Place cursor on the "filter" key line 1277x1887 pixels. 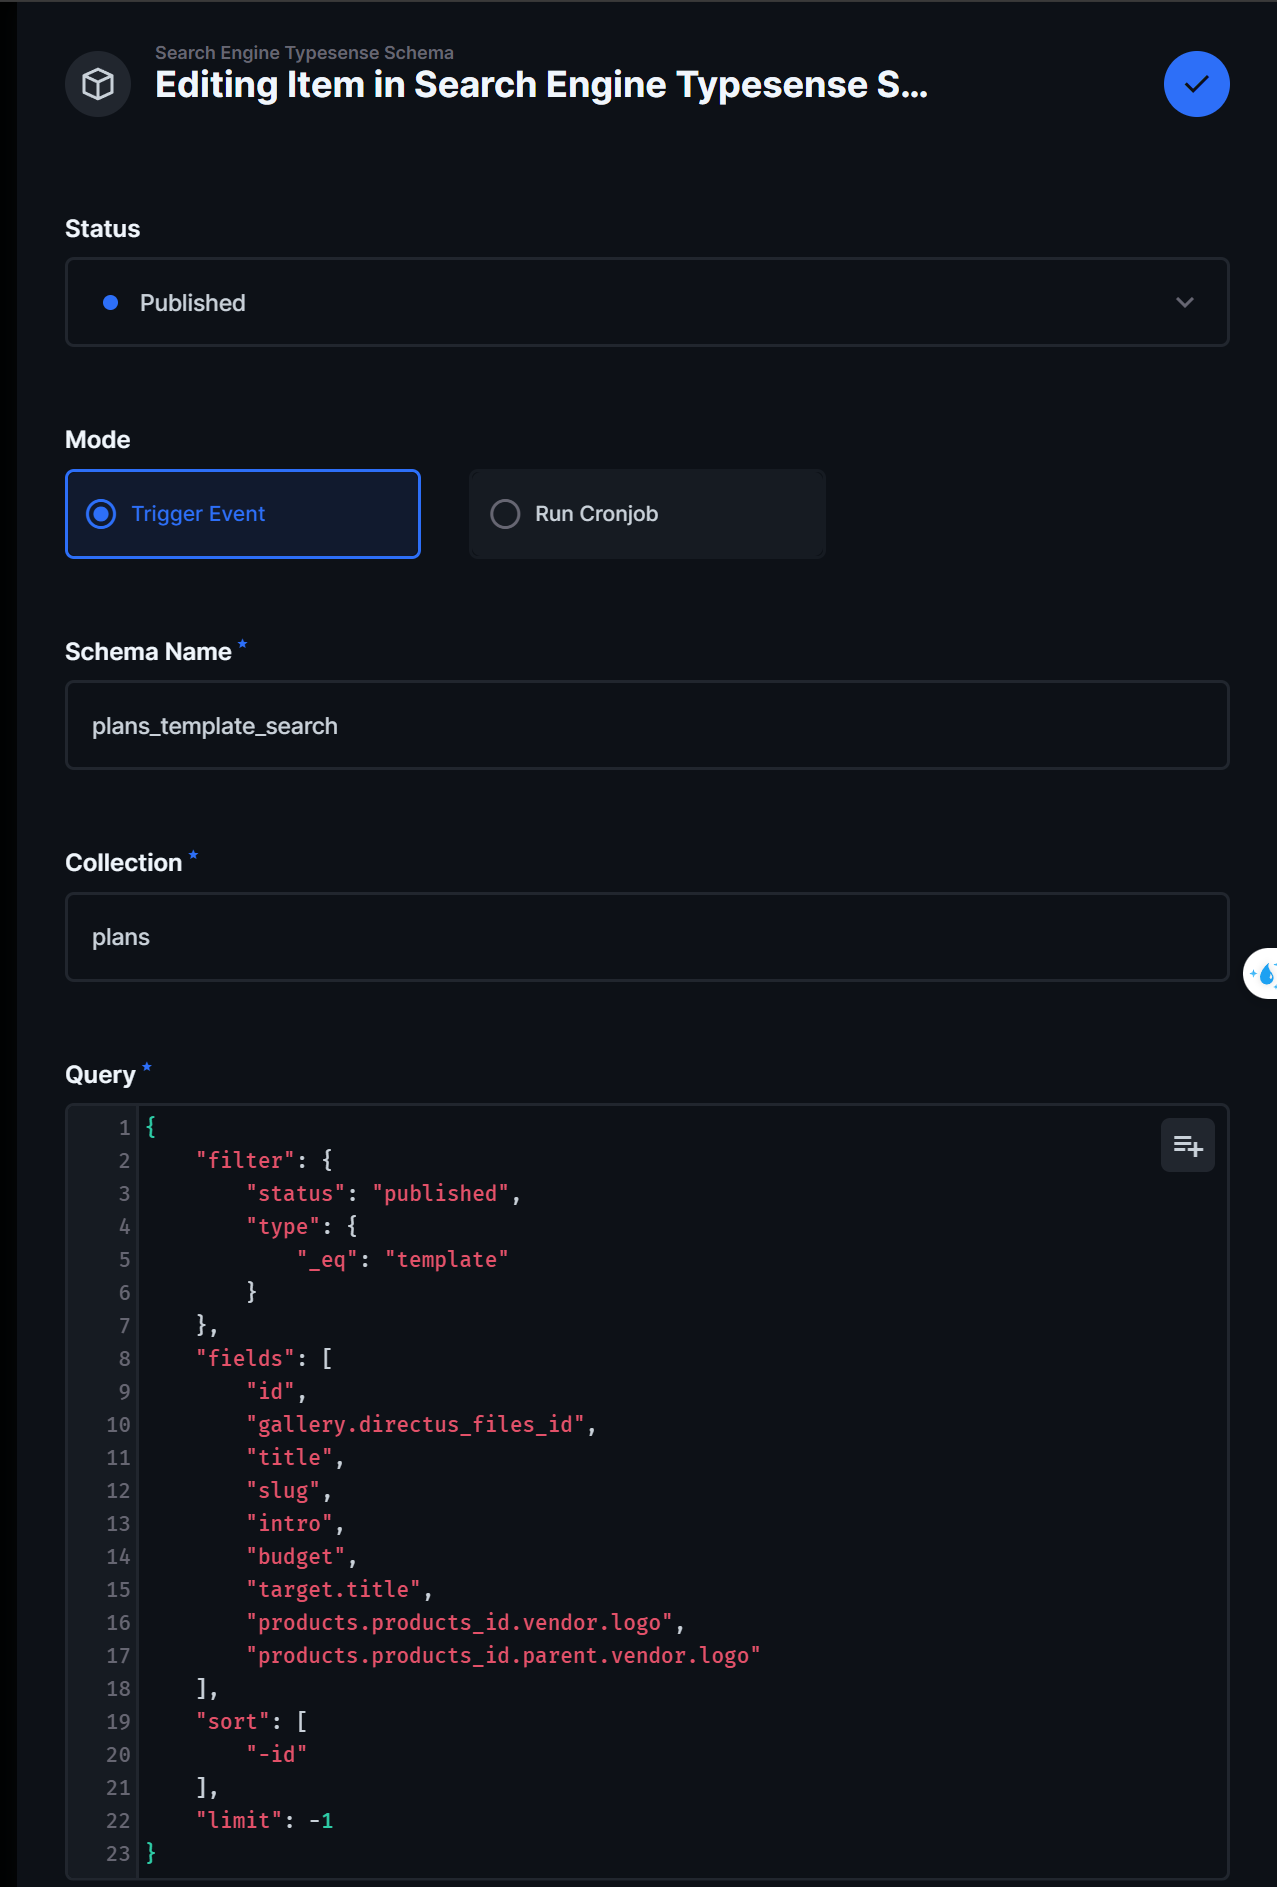click(245, 1160)
